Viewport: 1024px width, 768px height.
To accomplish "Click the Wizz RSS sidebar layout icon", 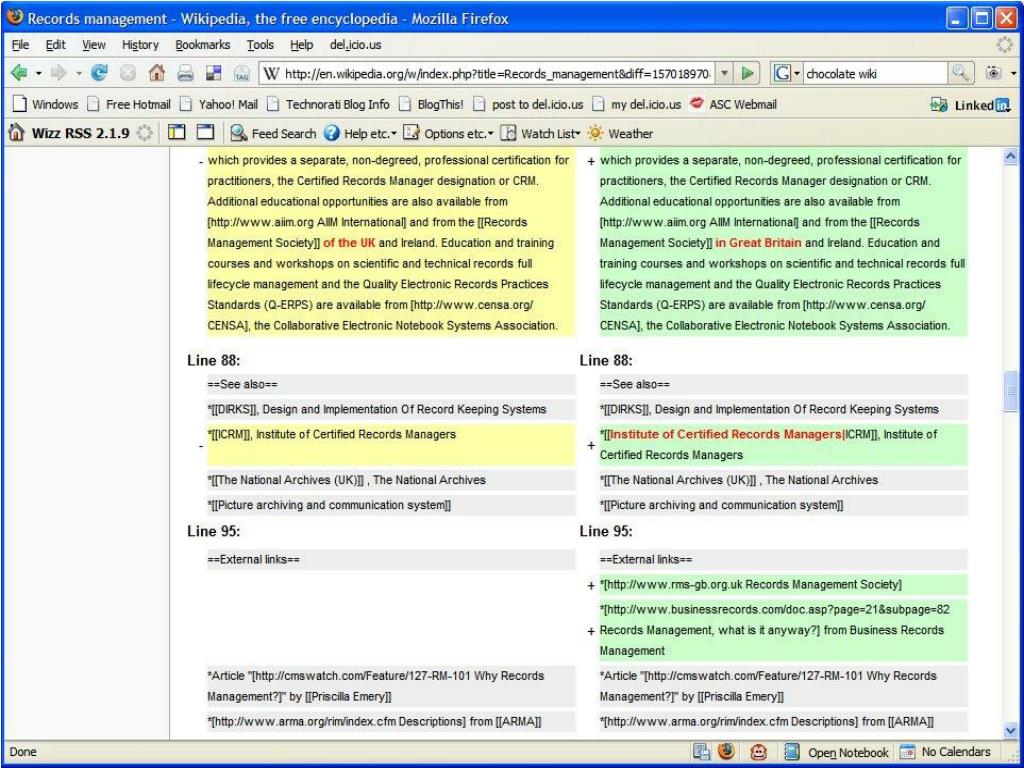I will coord(176,133).
